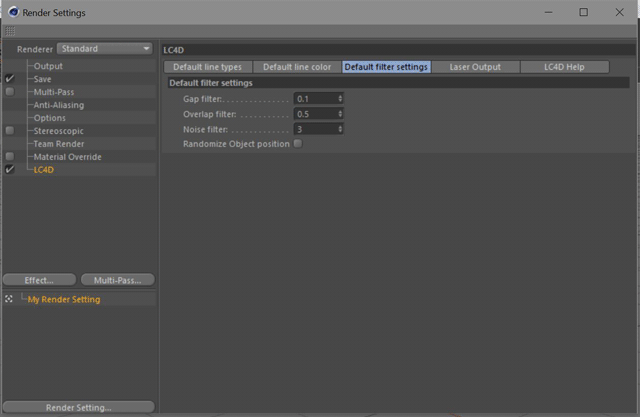Click Noise filter stepper arrows
Image resolution: width=640 pixels, height=417 pixels.
(x=340, y=129)
